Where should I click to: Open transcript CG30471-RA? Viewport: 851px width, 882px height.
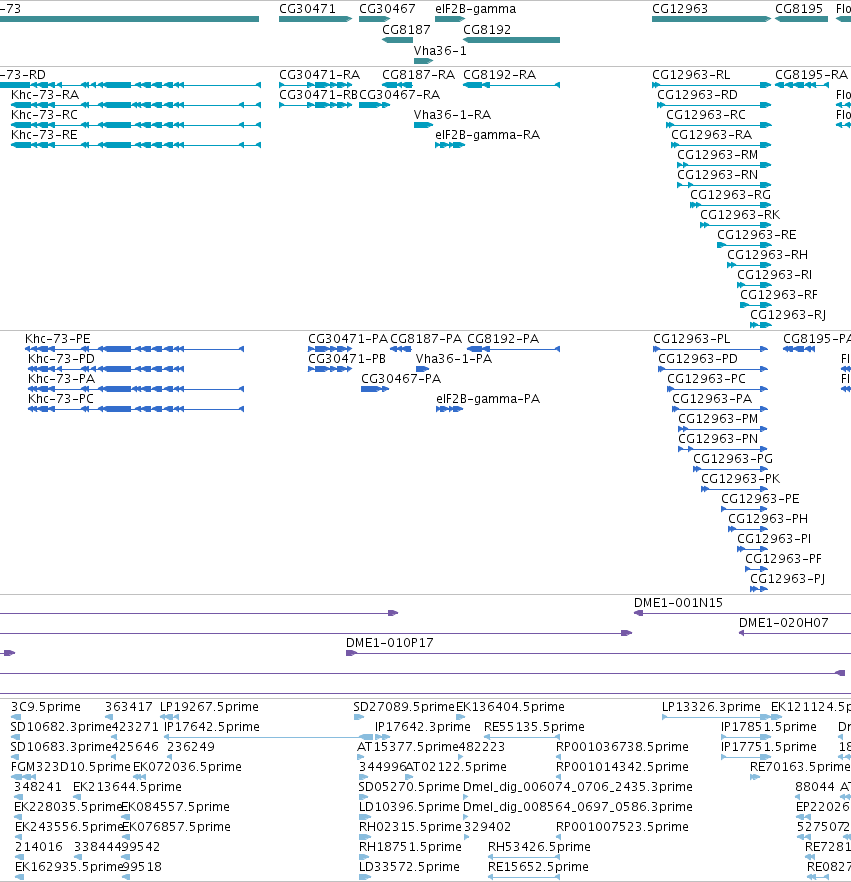319,75
